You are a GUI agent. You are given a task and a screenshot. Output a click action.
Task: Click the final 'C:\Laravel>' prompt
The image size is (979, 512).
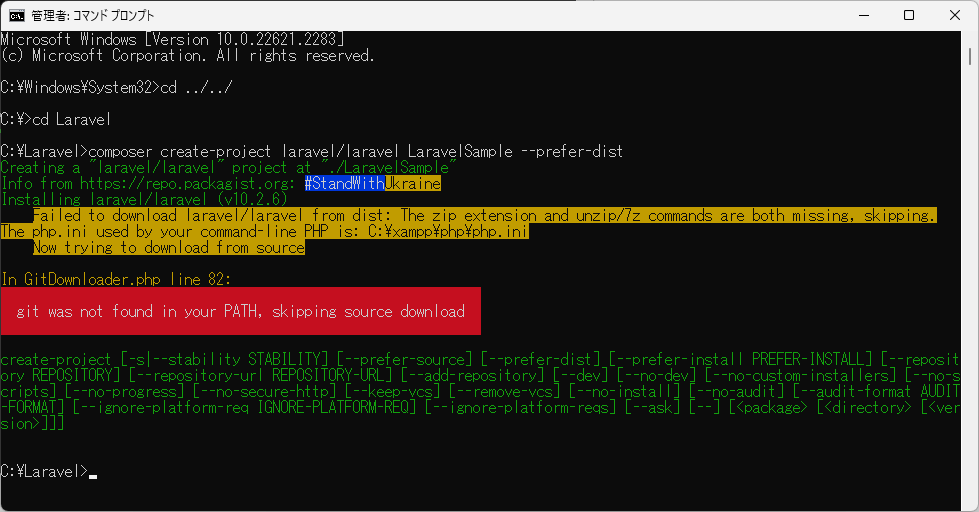tap(44, 471)
